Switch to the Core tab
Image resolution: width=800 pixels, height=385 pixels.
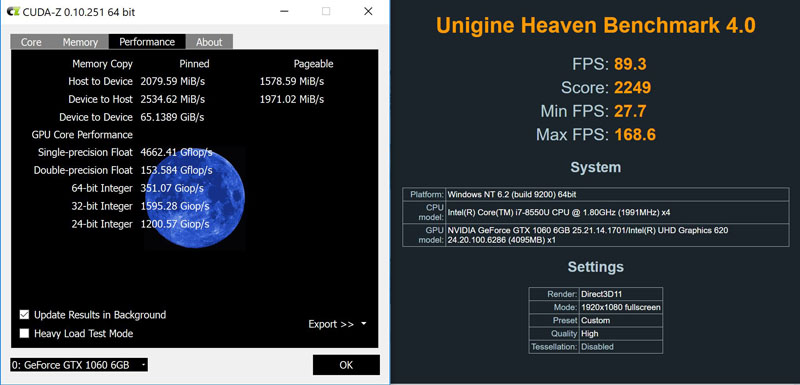(x=31, y=42)
